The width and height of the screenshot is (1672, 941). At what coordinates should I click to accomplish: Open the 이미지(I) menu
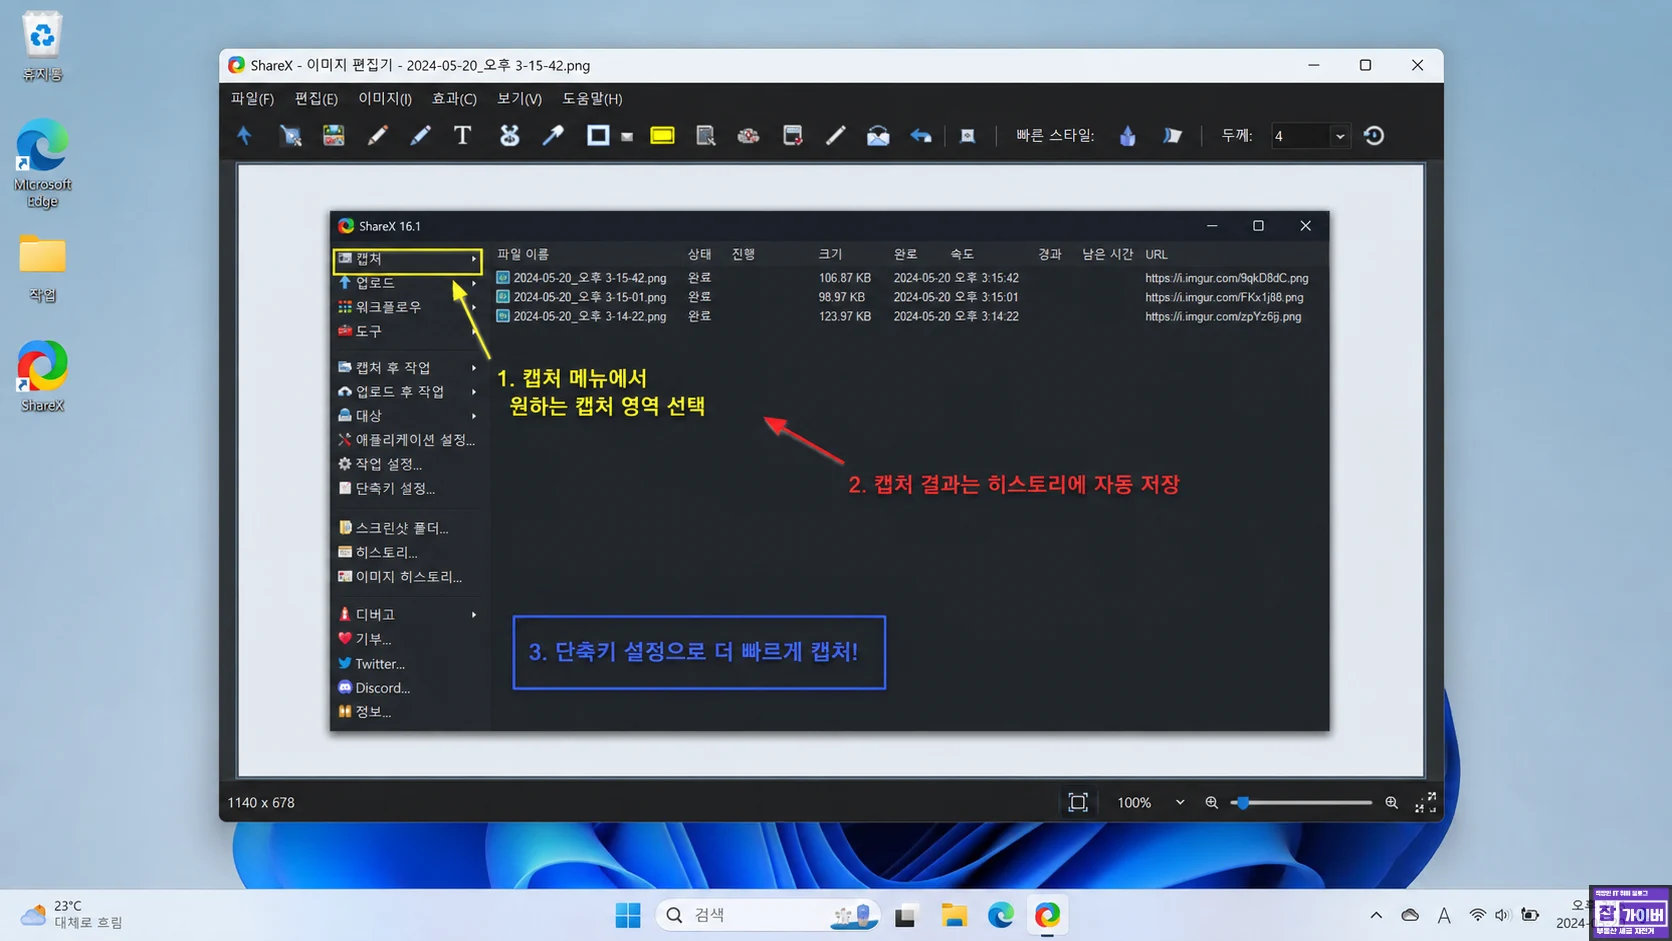385,98
